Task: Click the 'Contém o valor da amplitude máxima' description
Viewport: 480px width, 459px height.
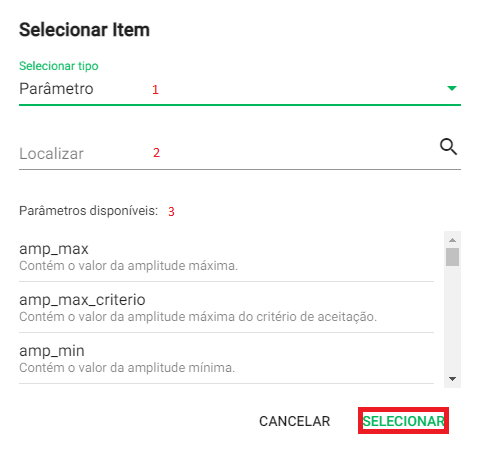Action: click(128, 266)
